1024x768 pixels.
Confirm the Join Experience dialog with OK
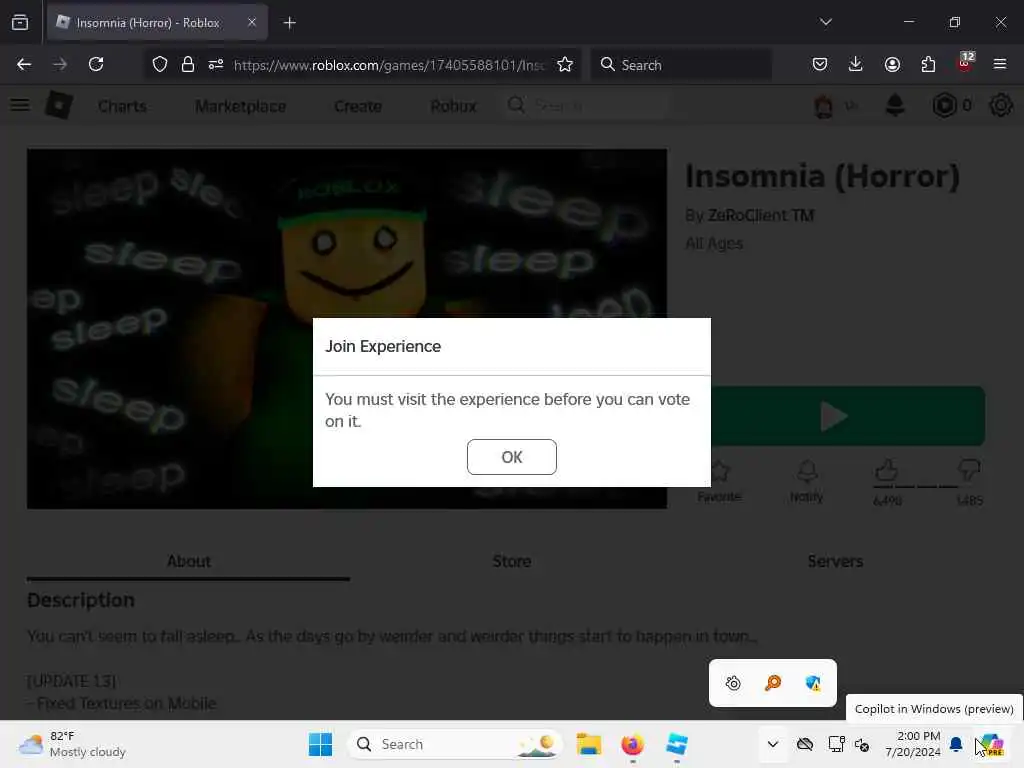pos(511,456)
